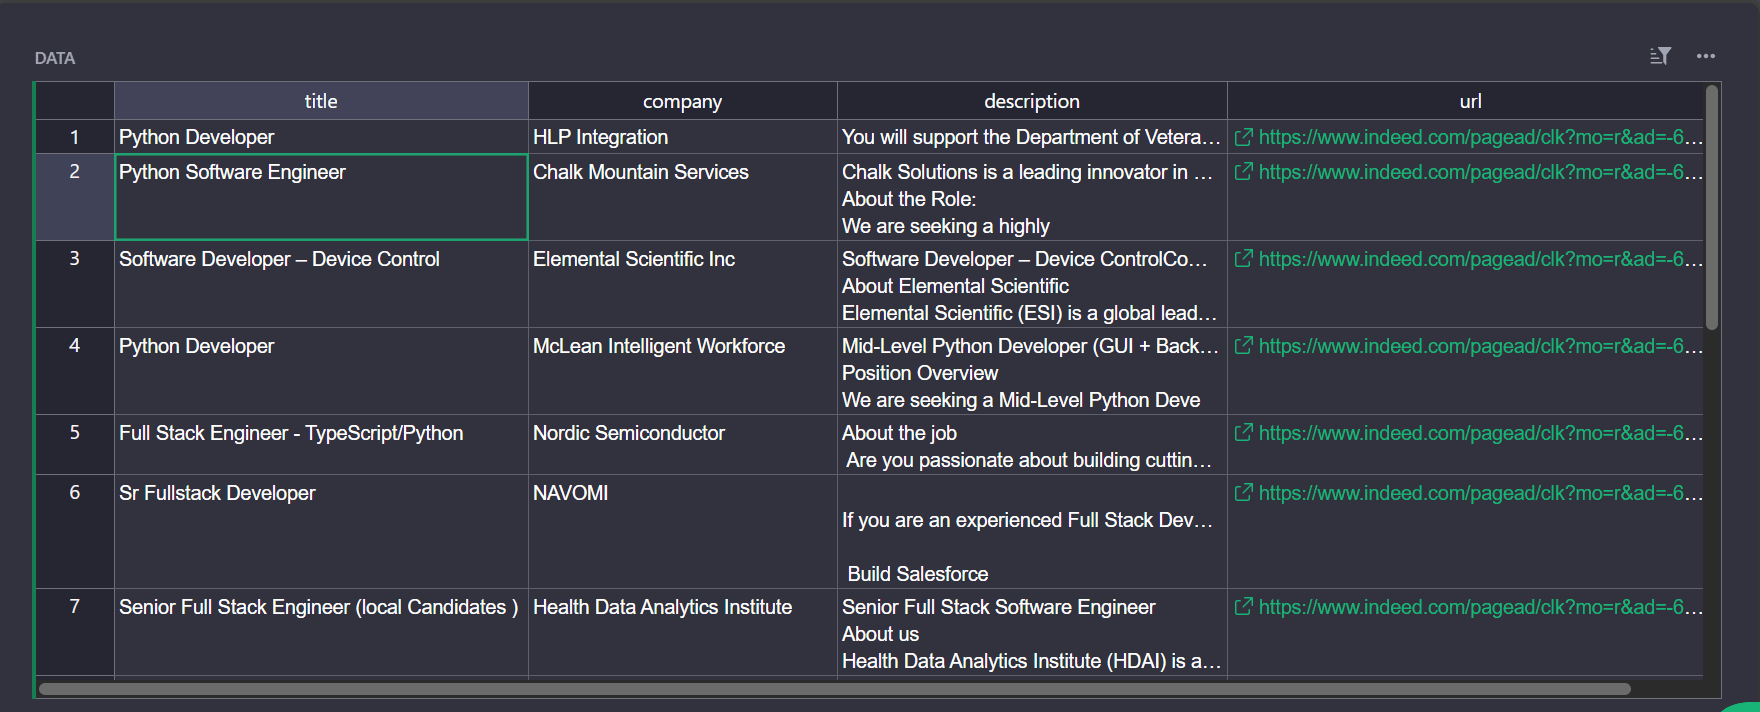The height and width of the screenshot is (712, 1760).
Task: Click external link icon in Chalk Mountain Services row
Action: (1243, 172)
